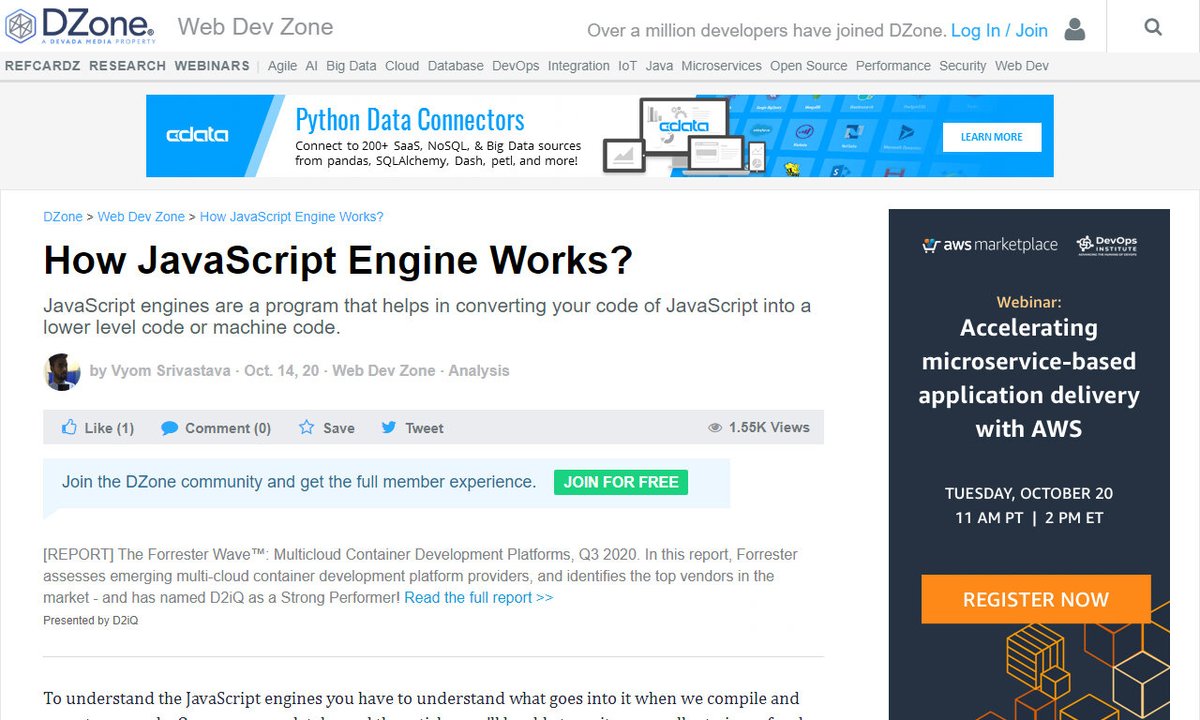
Task: Click 'How JavaScript Engine Works?' breadcrumb
Action: 292,217
